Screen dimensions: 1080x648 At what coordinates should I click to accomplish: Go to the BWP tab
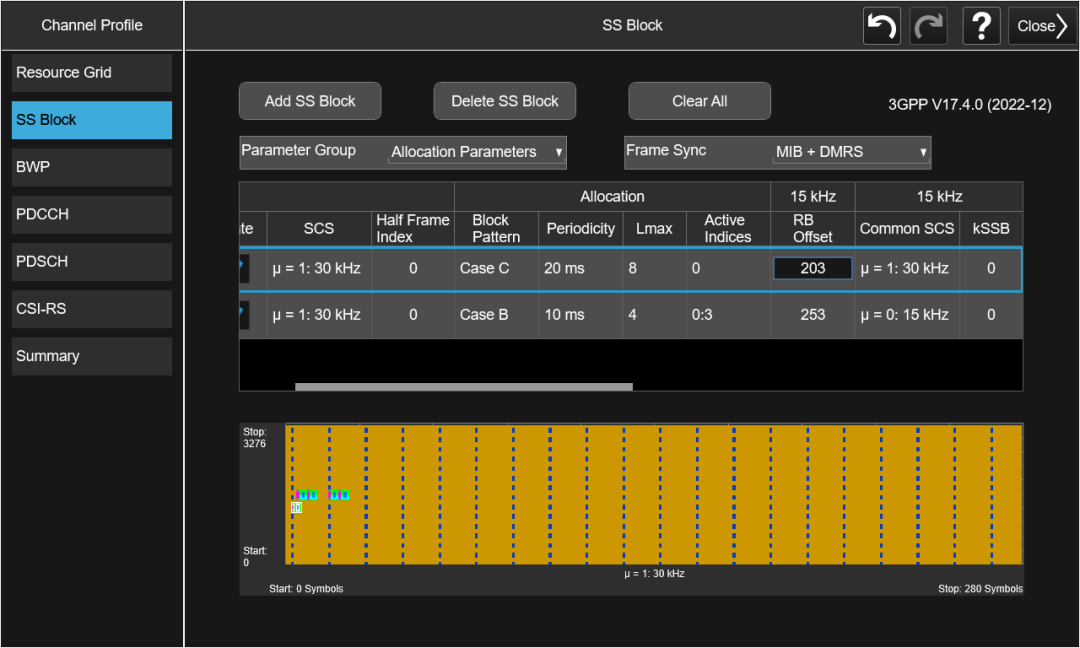pyautogui.click(x=92, y=167)
